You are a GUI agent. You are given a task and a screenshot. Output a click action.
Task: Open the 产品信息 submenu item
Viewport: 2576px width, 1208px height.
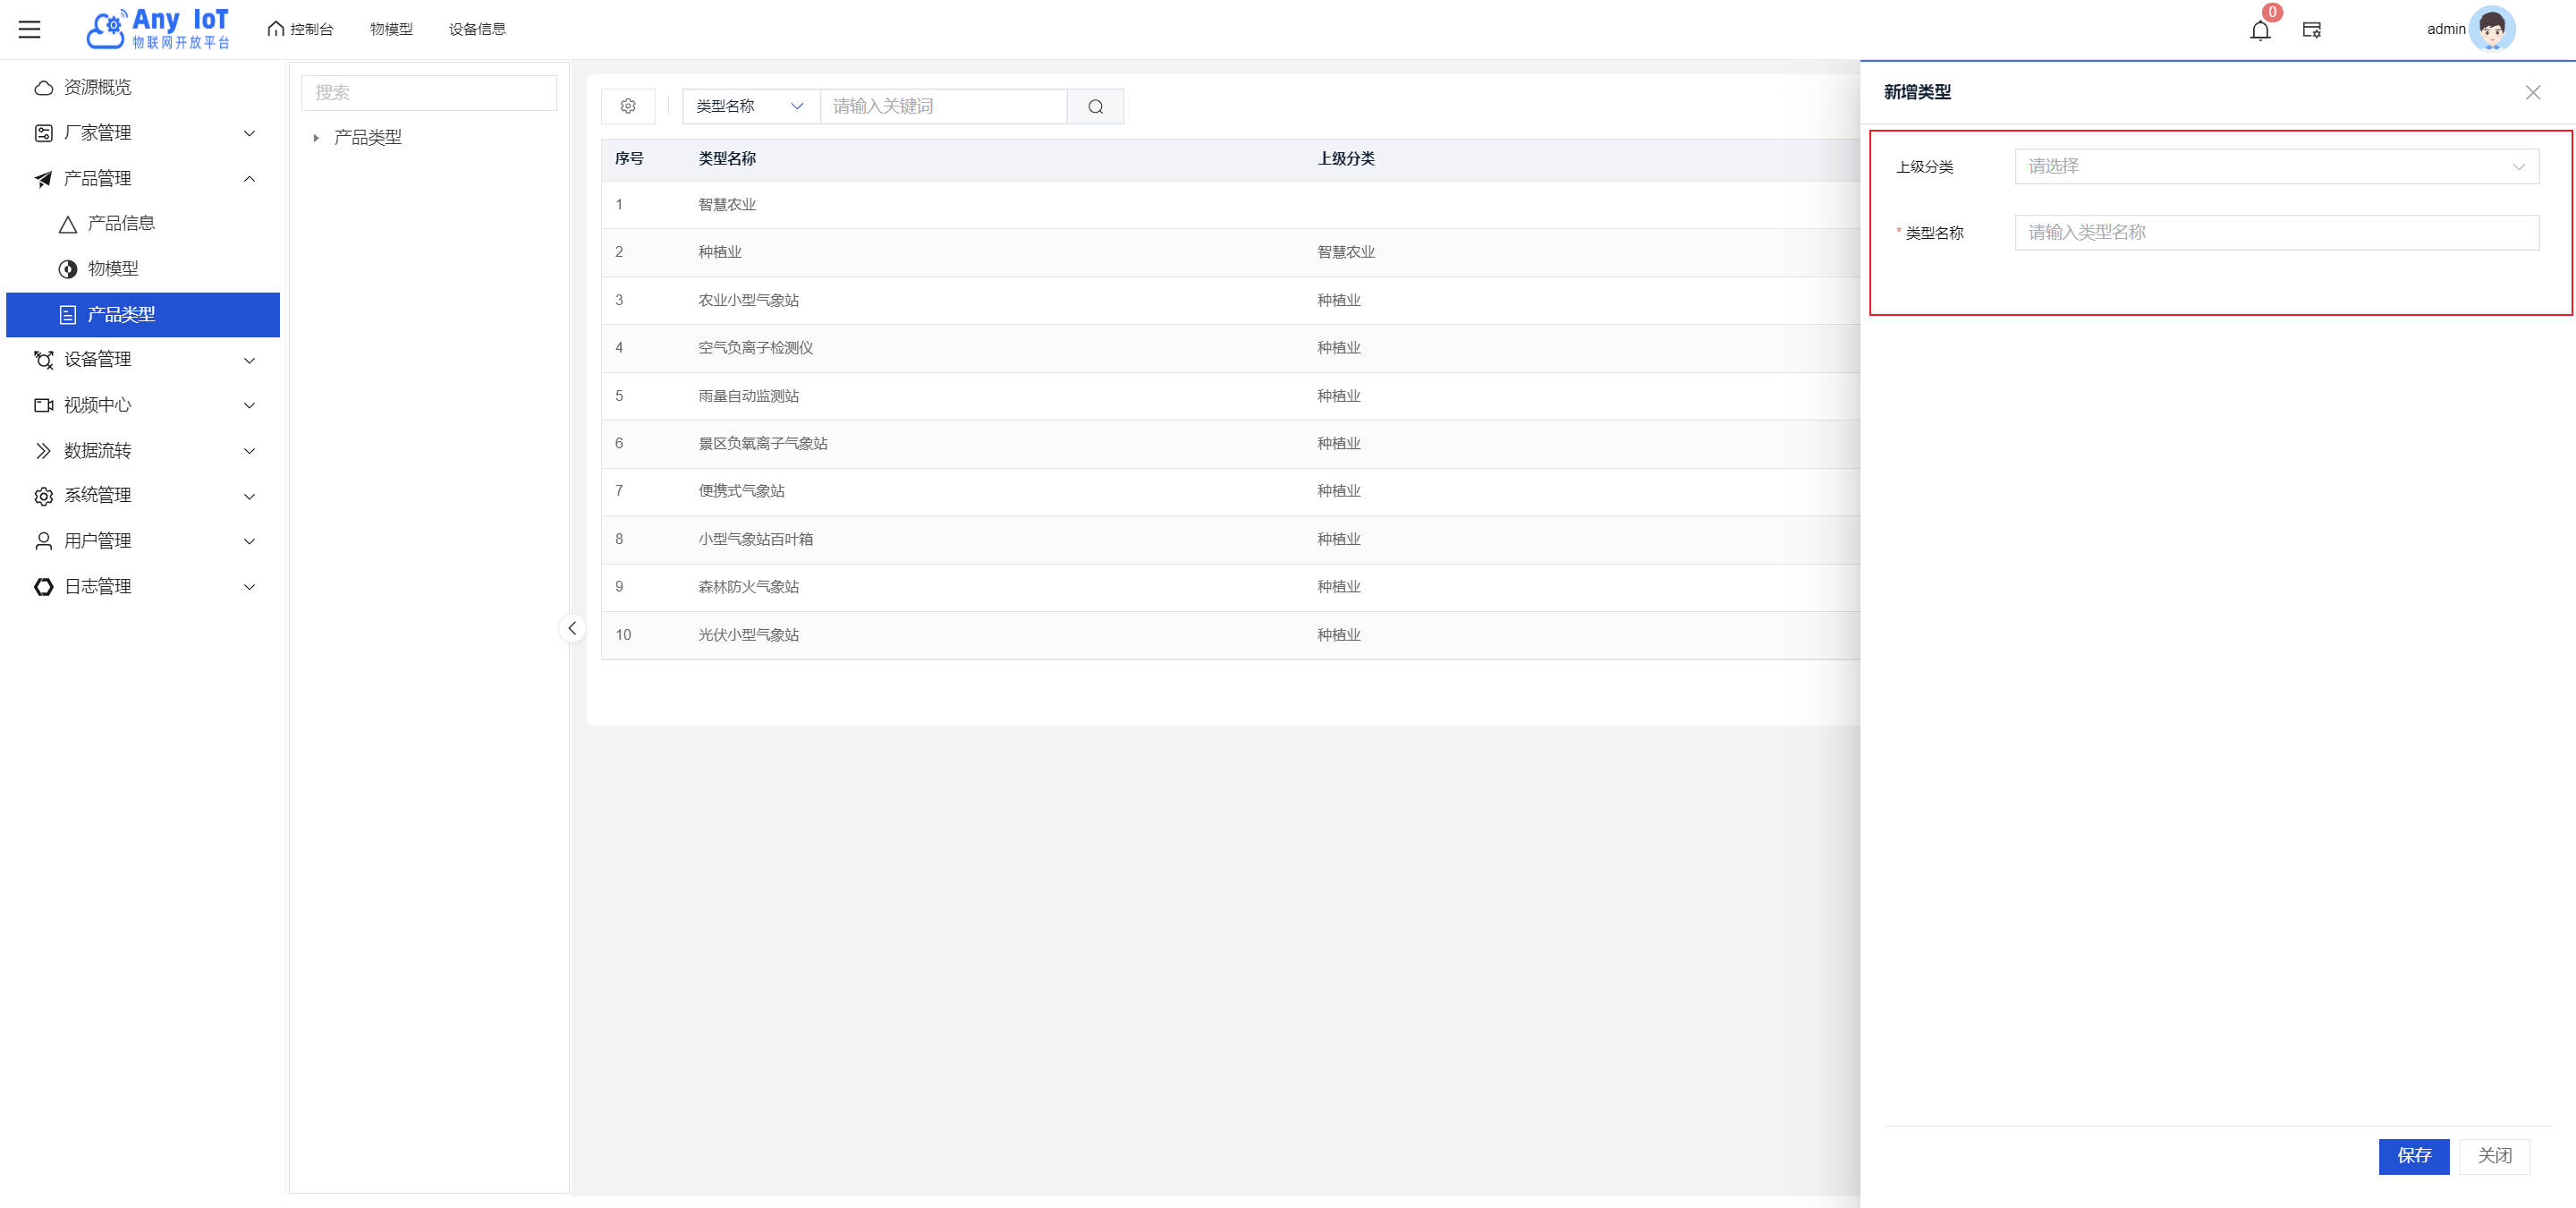click(121, 223)
